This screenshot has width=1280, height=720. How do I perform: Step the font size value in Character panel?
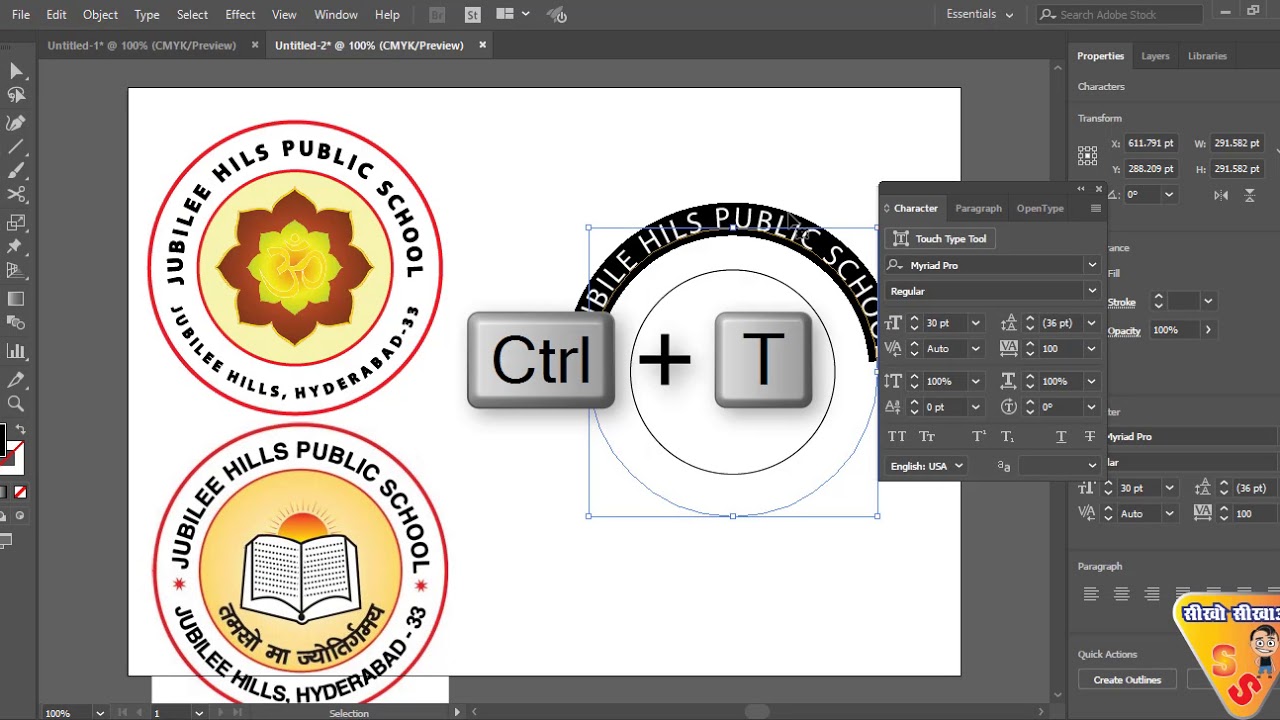[x=914, y=323]
